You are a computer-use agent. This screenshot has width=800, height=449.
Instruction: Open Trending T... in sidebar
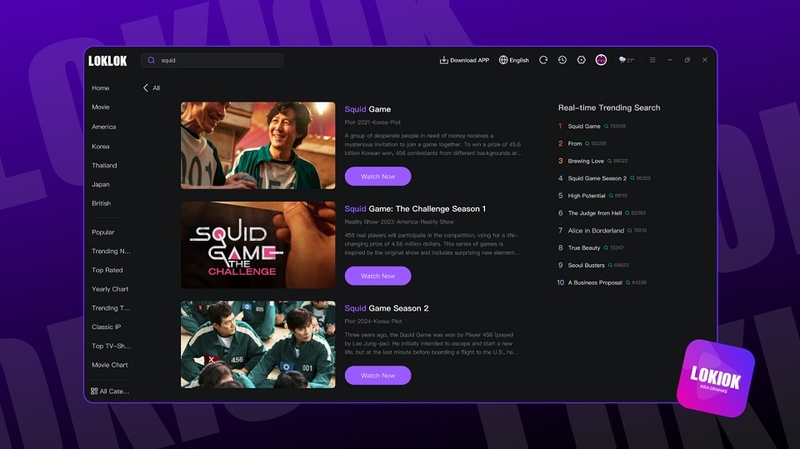[x=111, y=308]
